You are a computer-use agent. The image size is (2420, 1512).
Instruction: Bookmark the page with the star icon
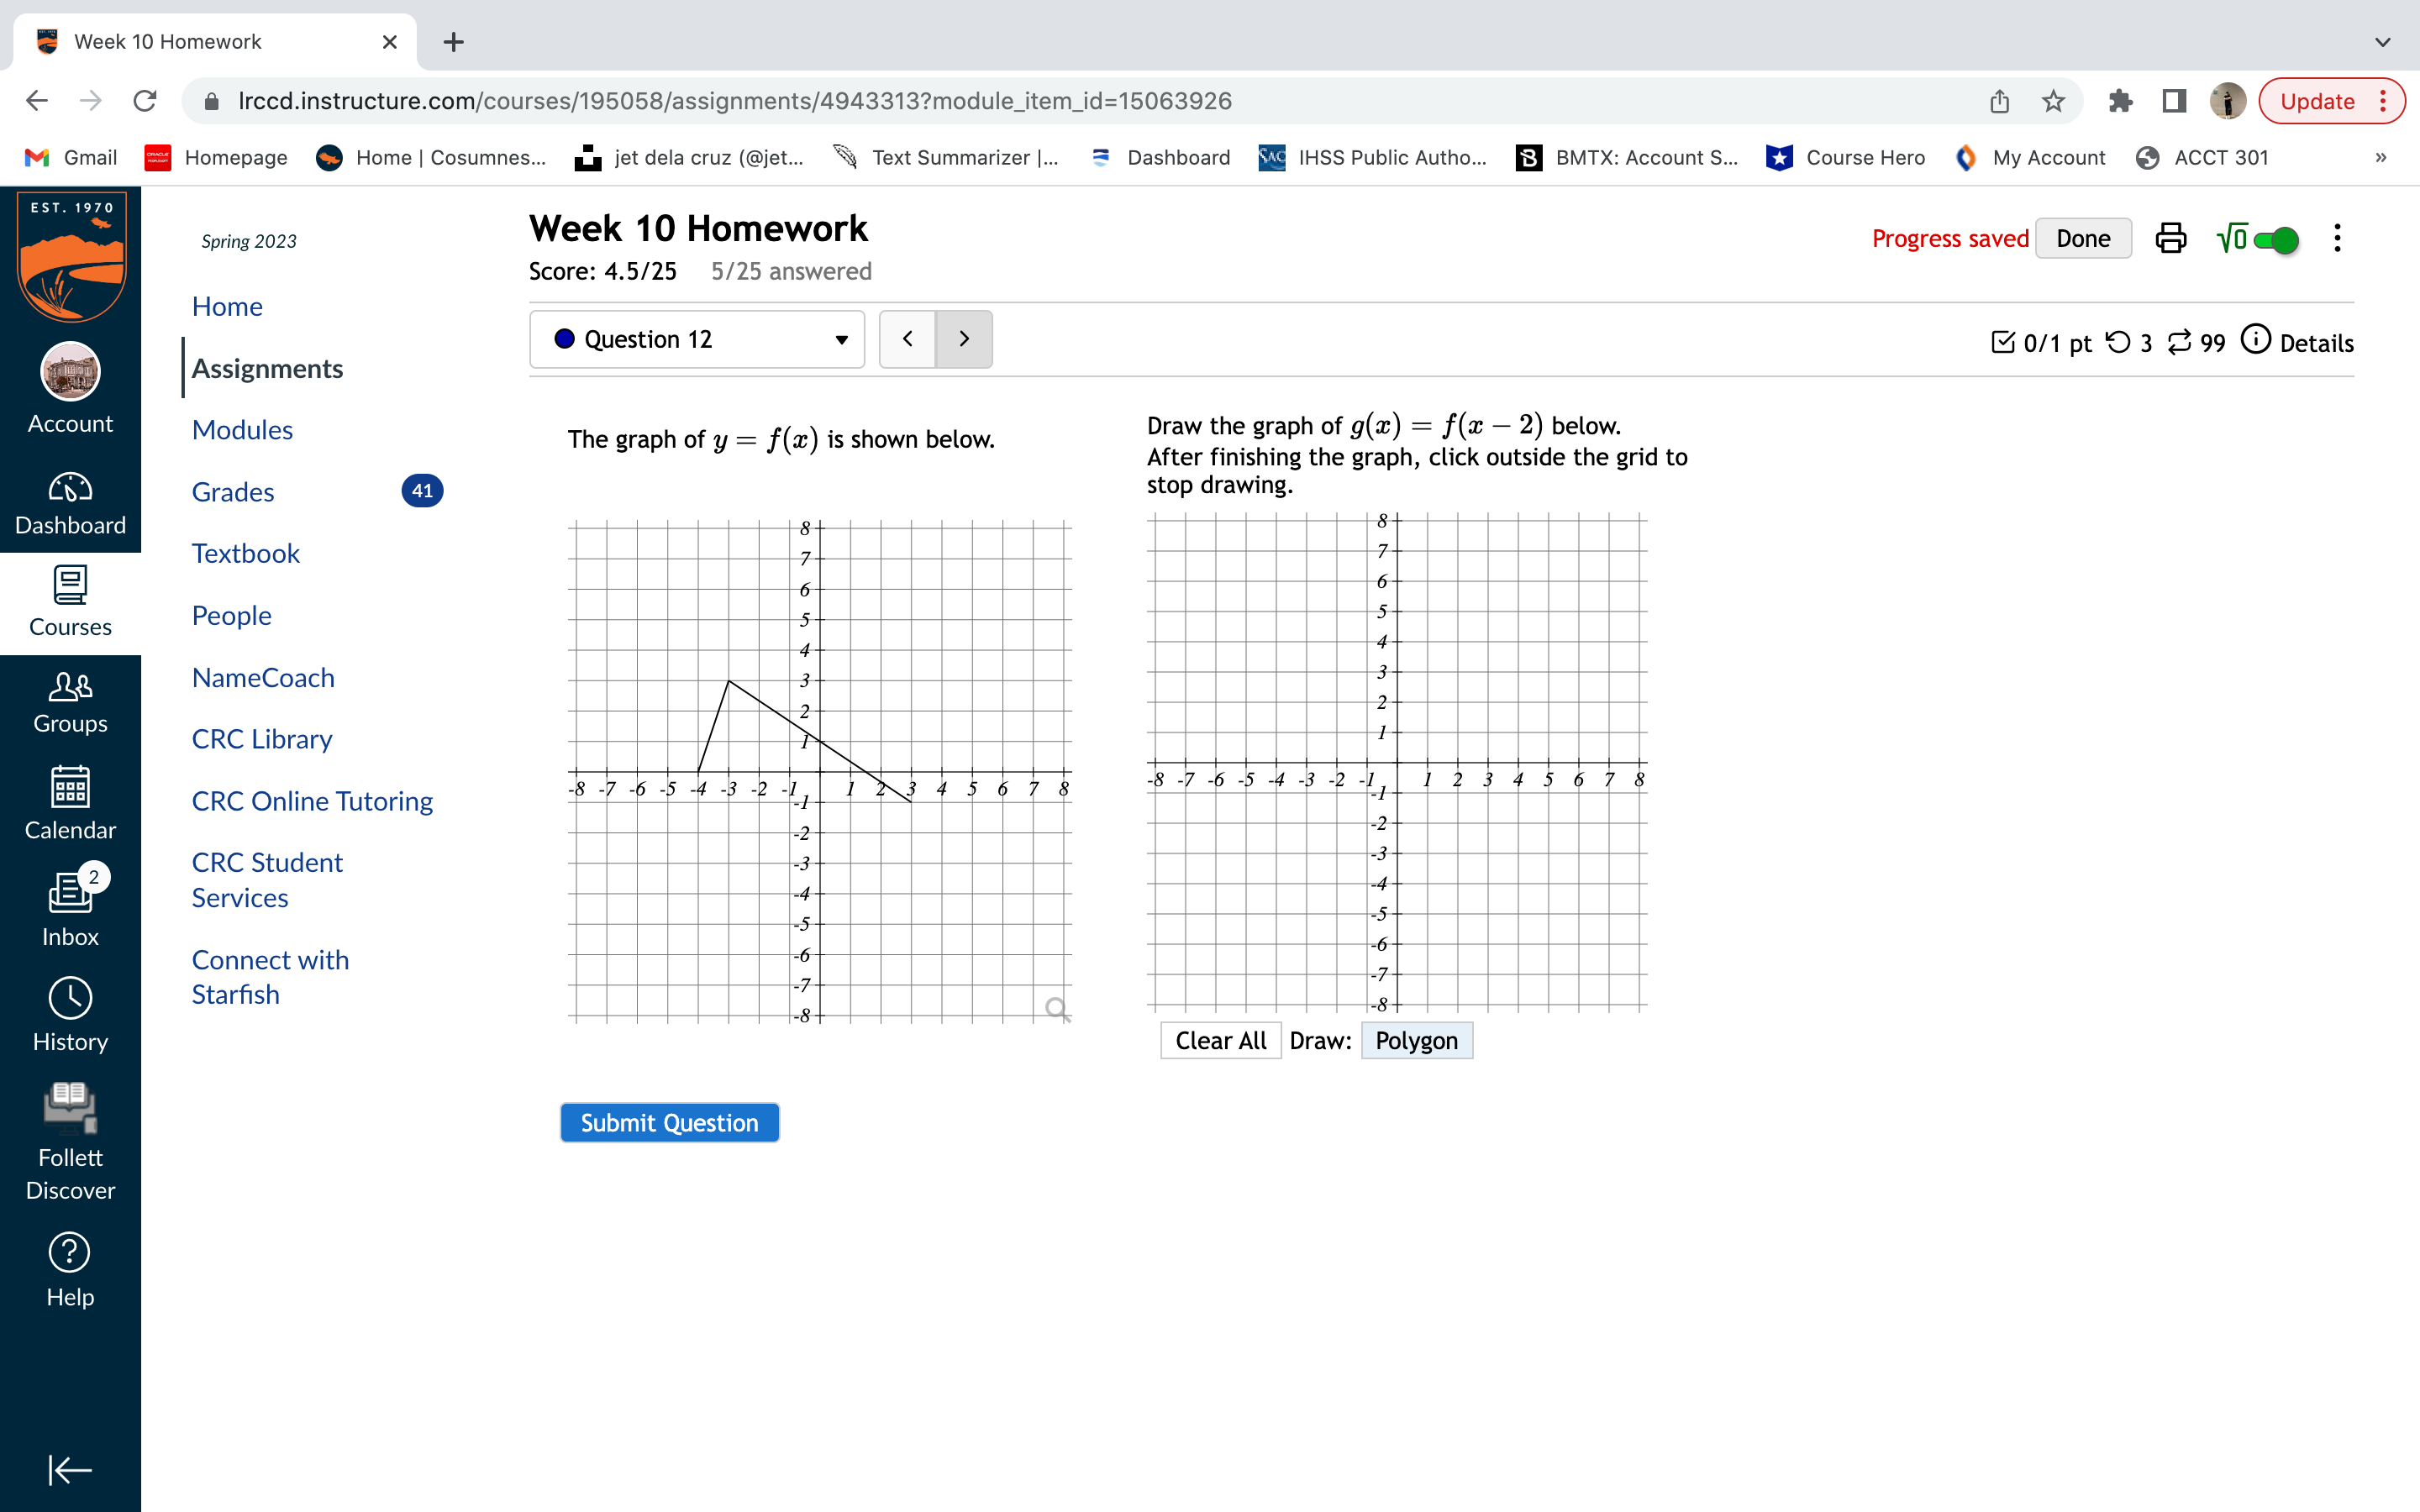click(x=2053, y=101)
